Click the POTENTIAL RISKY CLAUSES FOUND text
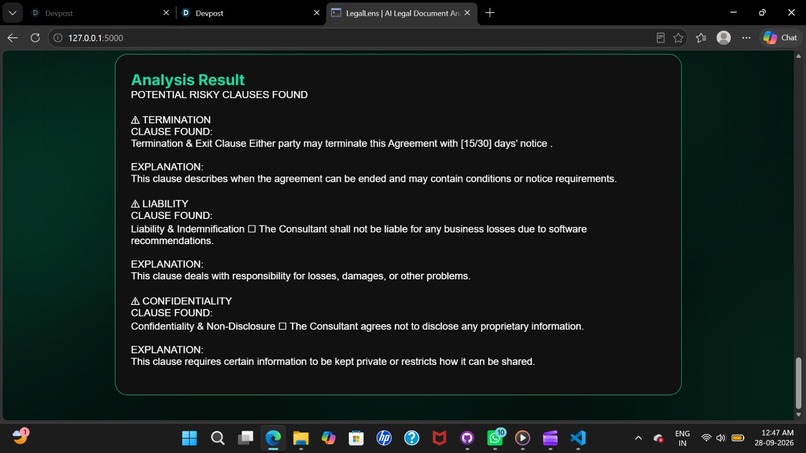 click(x=219, y=95)
